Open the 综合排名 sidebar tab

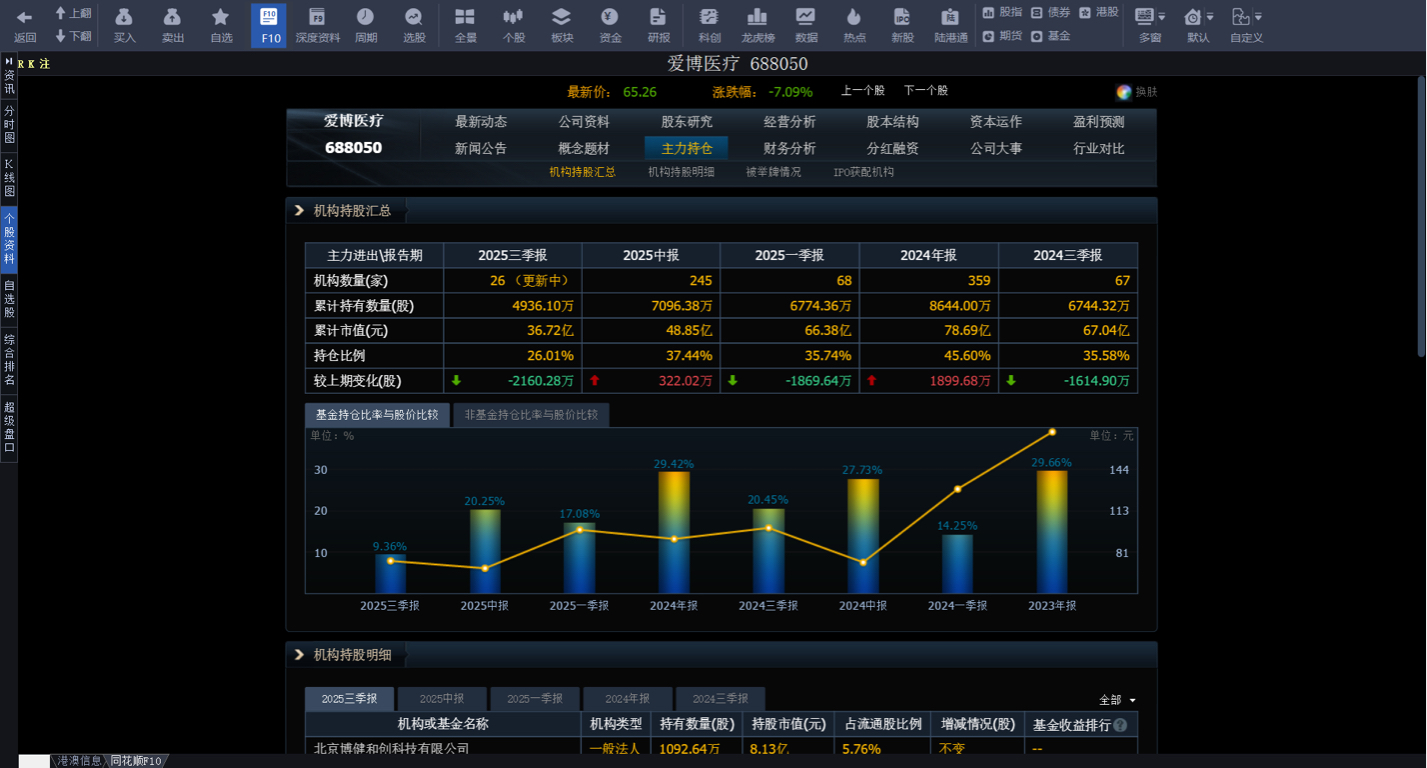[9, 359]
